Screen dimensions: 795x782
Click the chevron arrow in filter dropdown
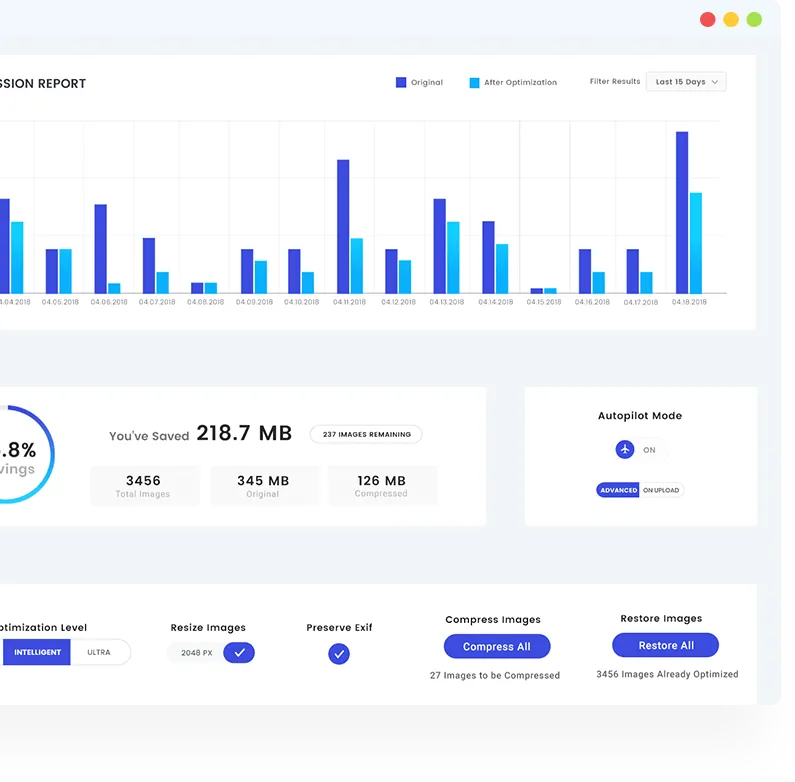click(x=715, y=82)
